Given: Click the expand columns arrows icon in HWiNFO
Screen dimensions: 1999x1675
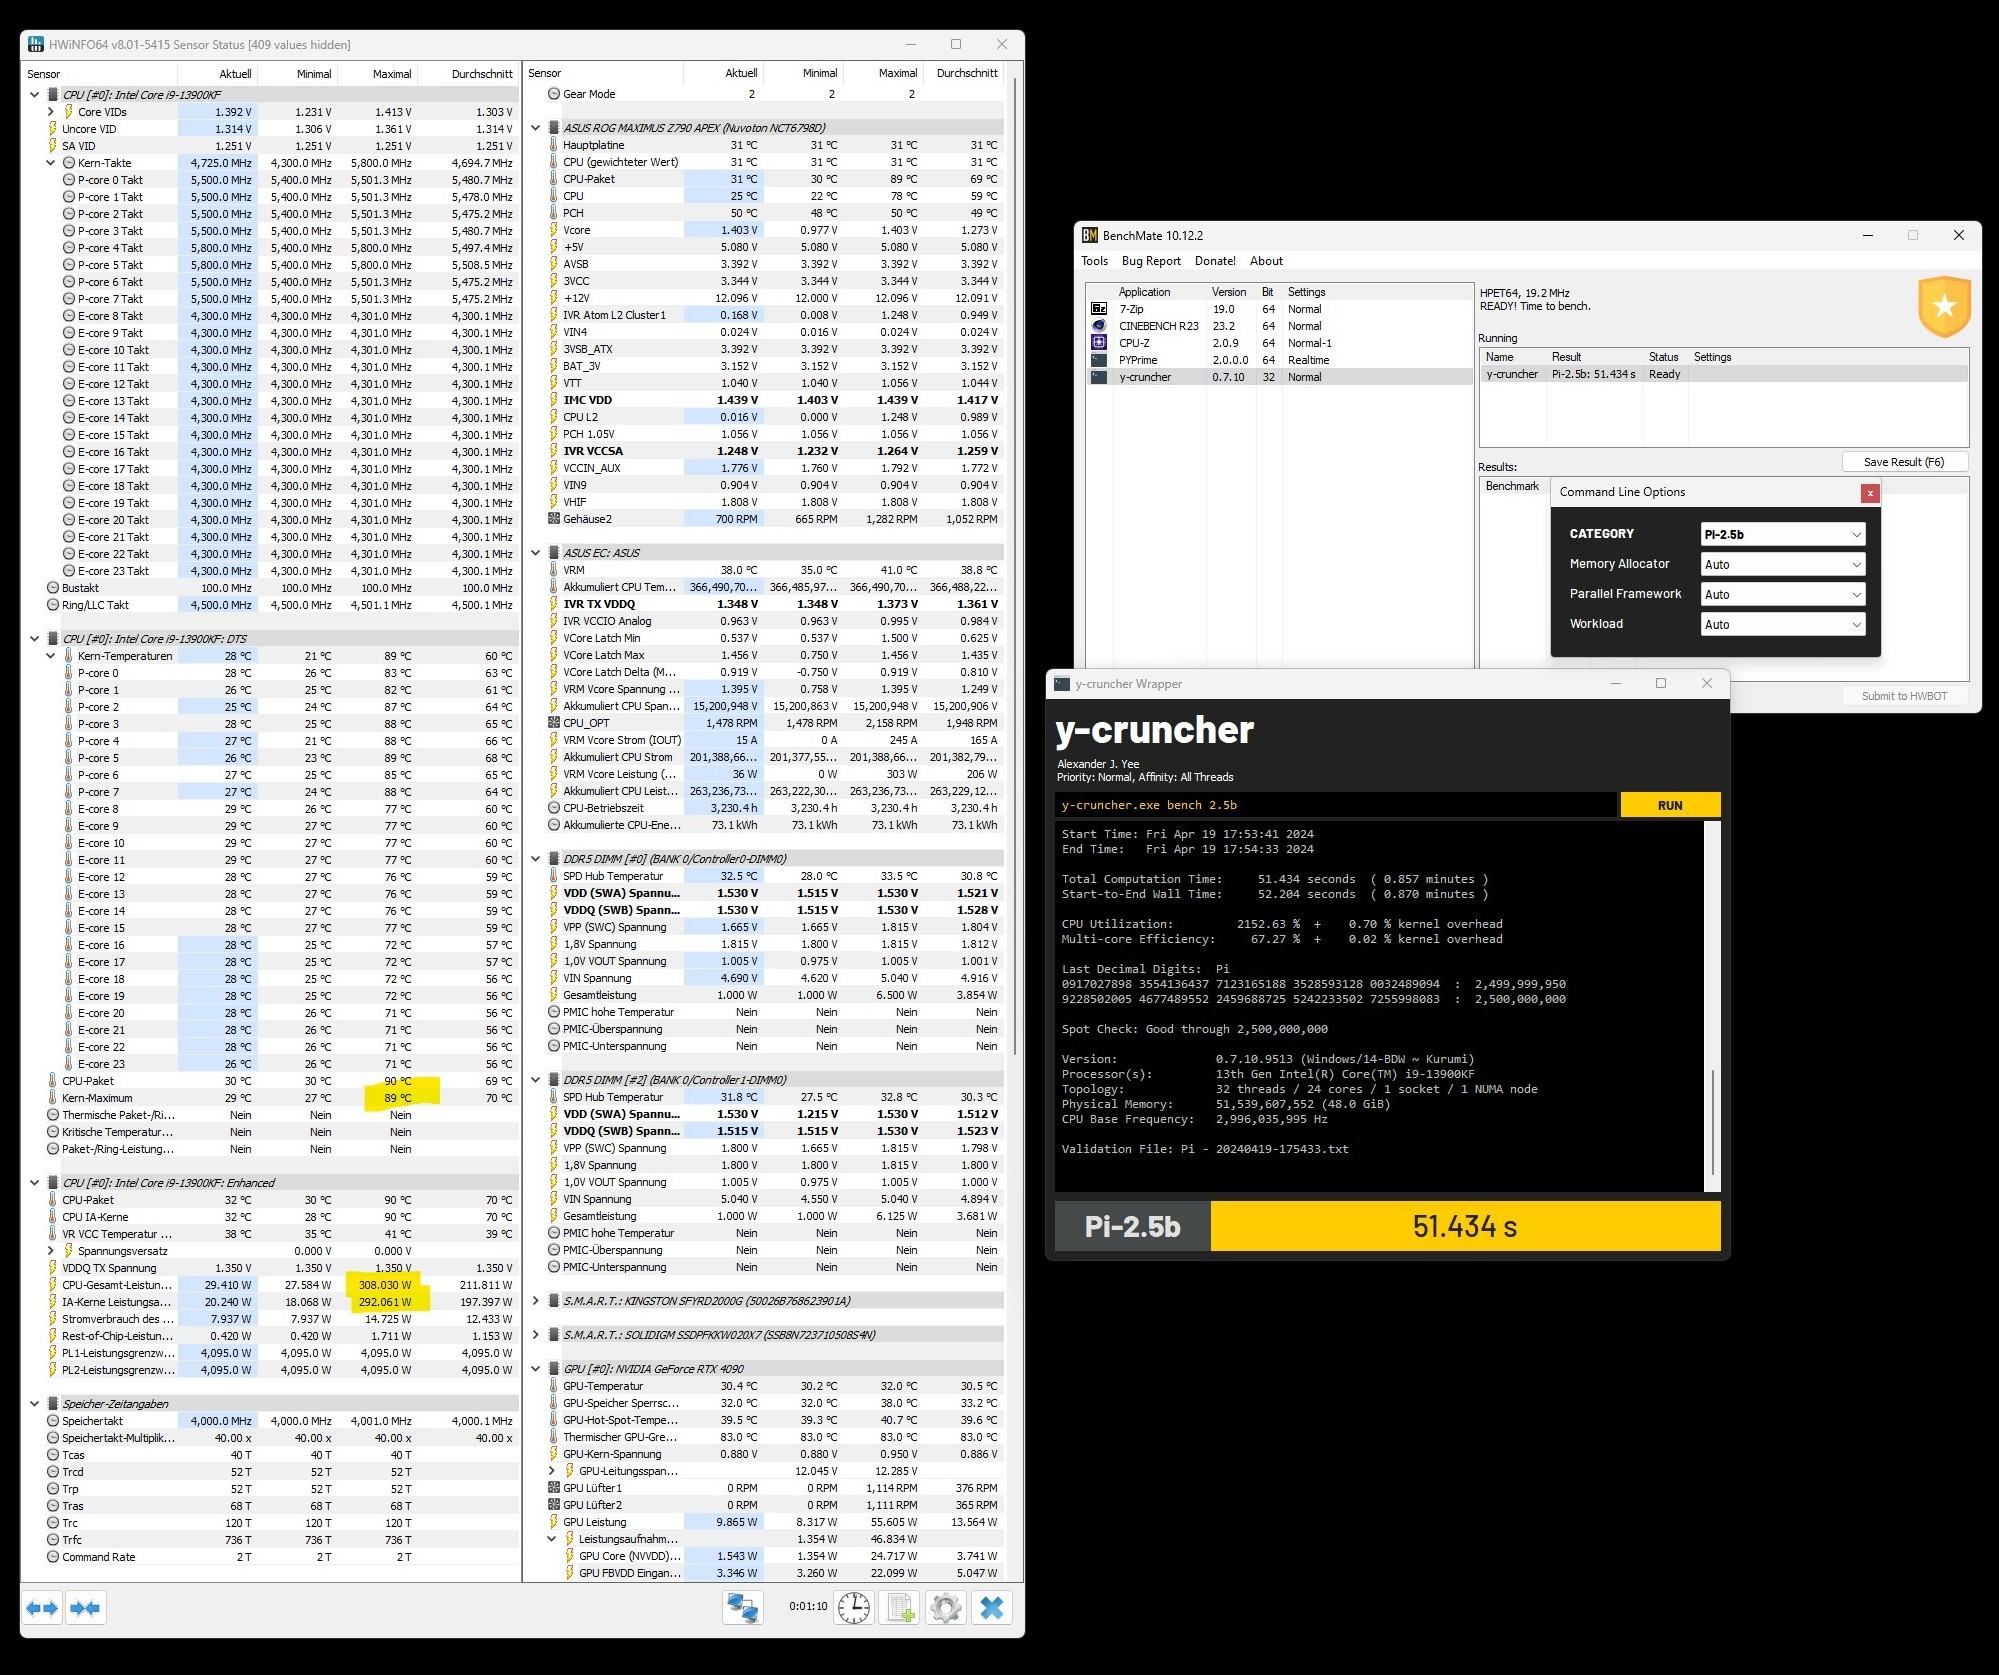Looking at the screenshot, I should [42, 1608].
